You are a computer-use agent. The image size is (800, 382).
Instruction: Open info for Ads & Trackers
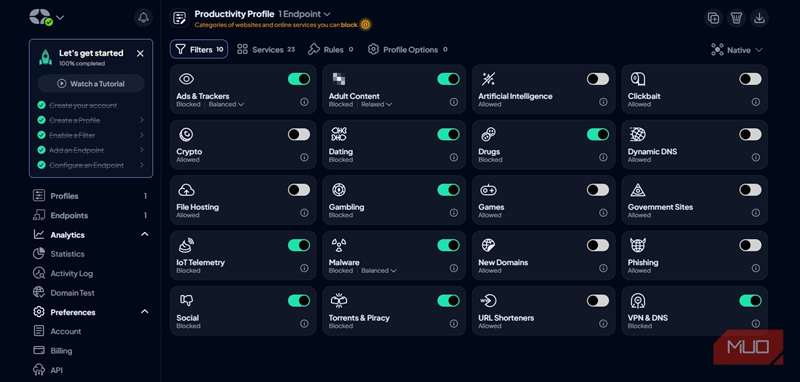[x=304, y=102]
